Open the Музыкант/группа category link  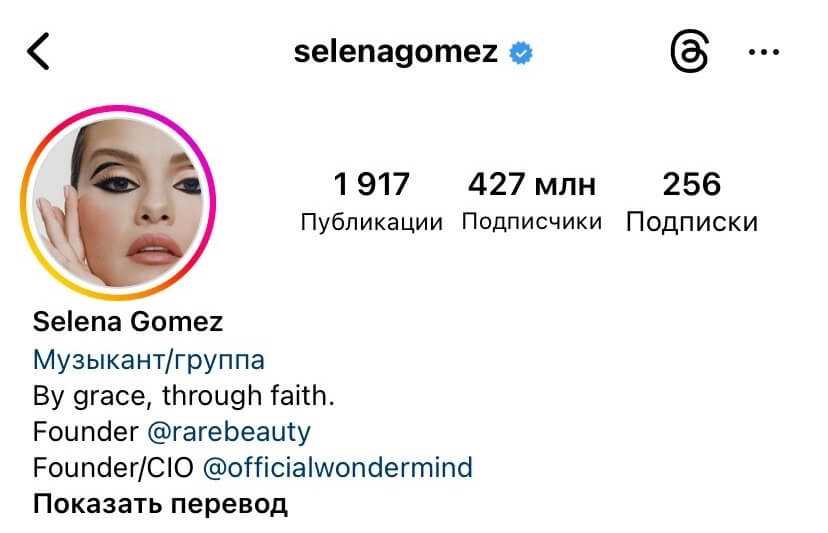[x=148, y=360]
